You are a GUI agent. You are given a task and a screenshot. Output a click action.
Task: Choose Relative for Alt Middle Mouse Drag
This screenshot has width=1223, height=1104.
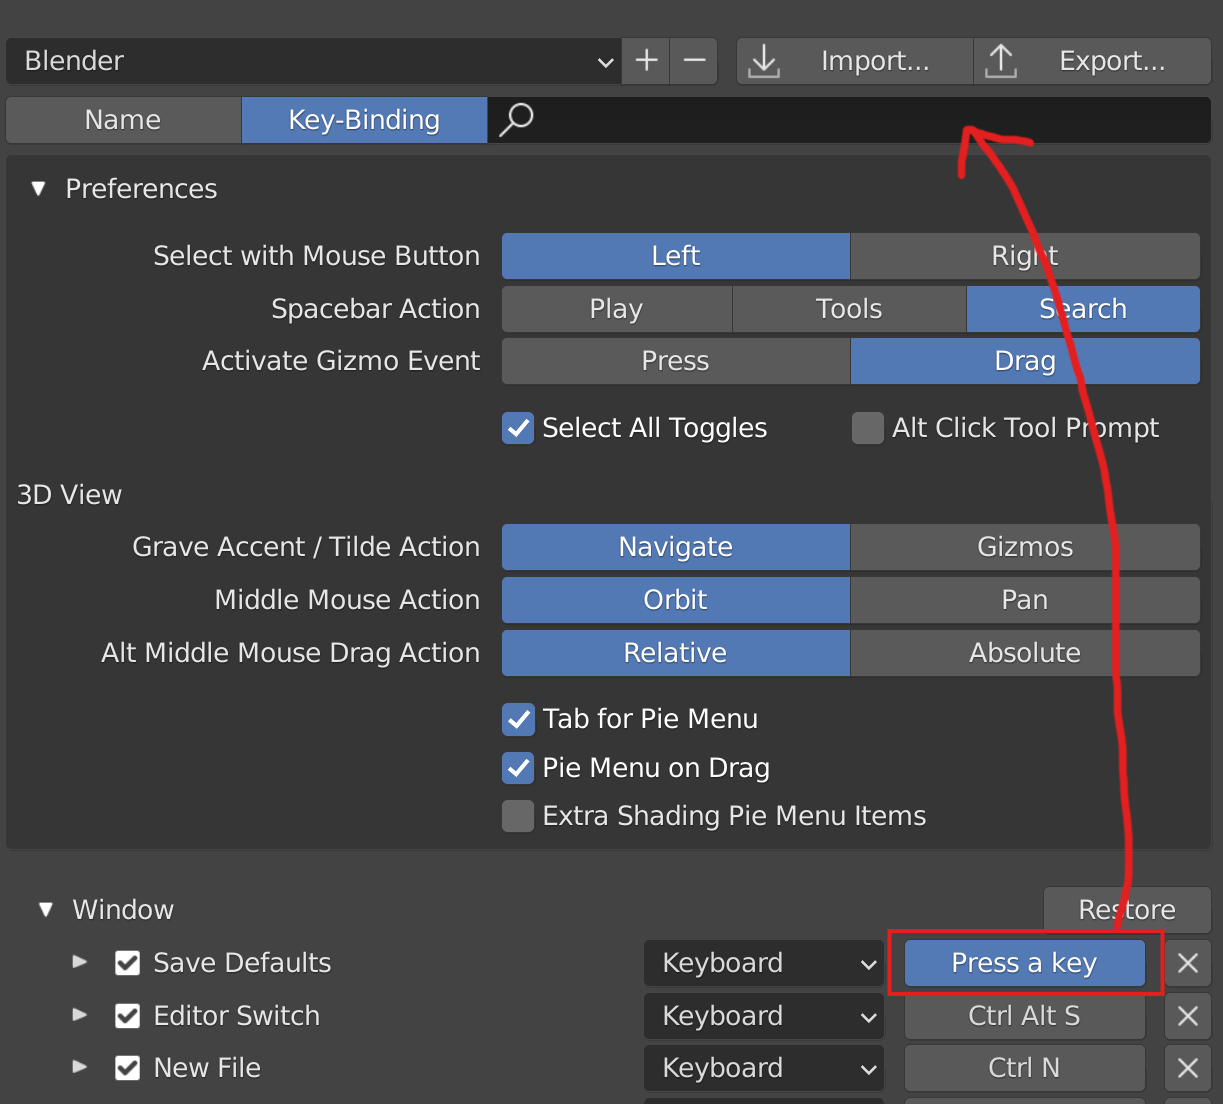pos(676,653)
